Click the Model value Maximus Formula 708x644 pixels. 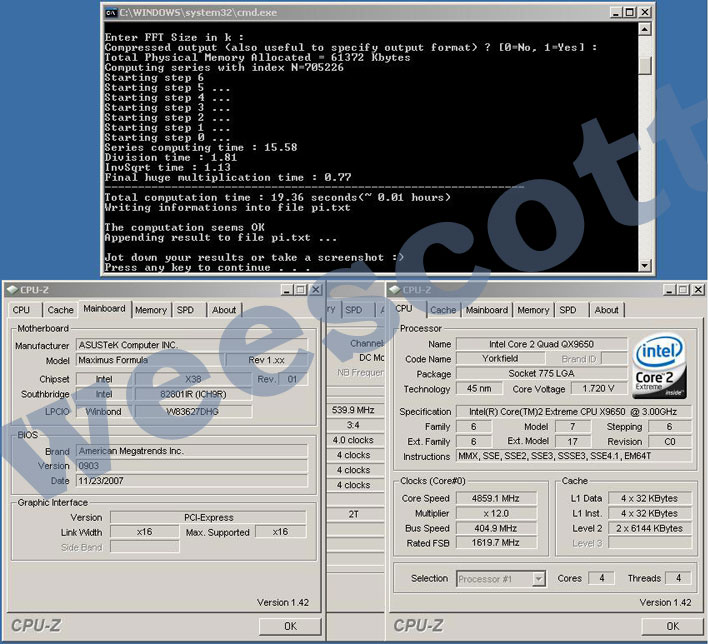click(150, 360)
